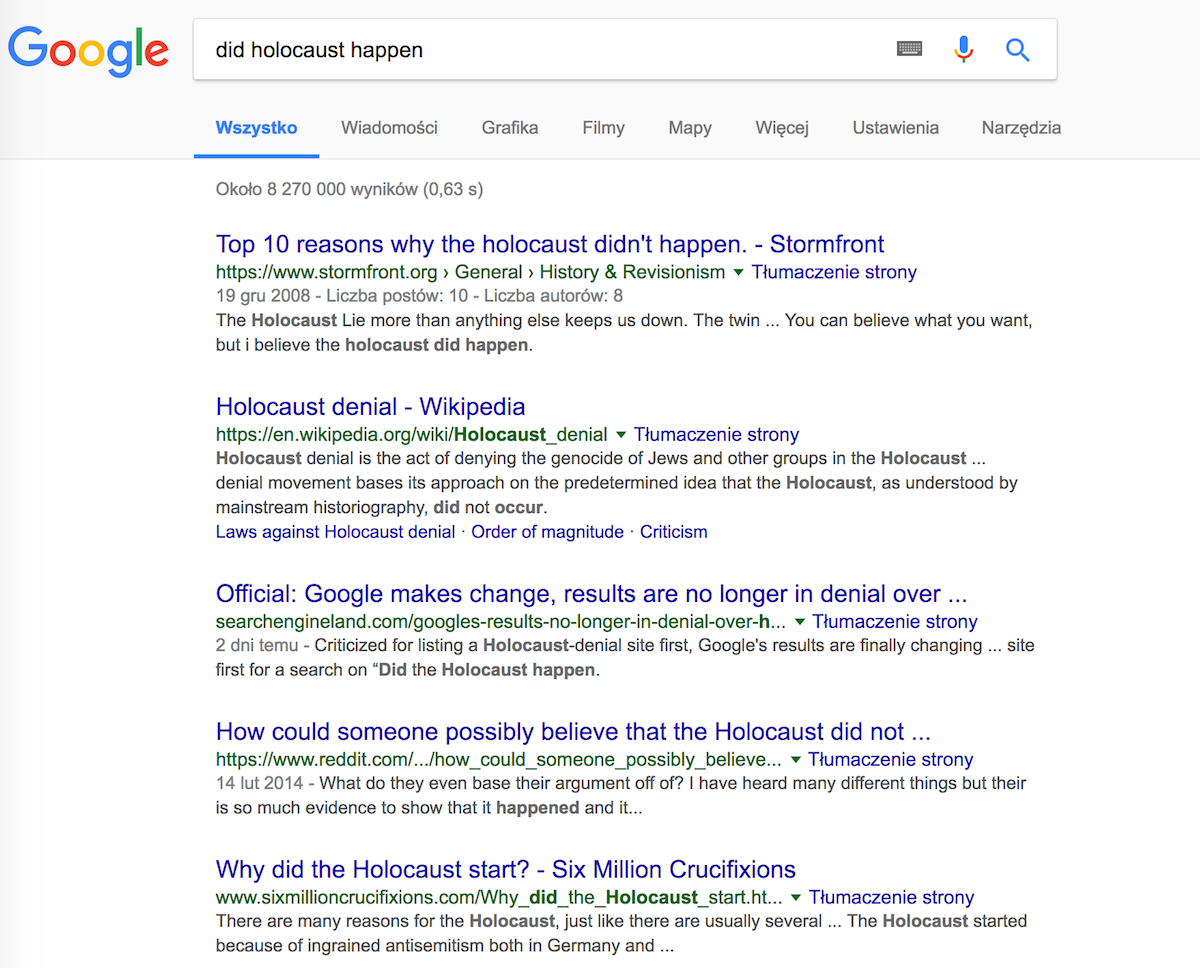Image resolution: width=1200 pixels, height=968 pixels.
Task: Click the '14 lut 2014' date text
Action: pyautogui.click(x=261, y=784)
